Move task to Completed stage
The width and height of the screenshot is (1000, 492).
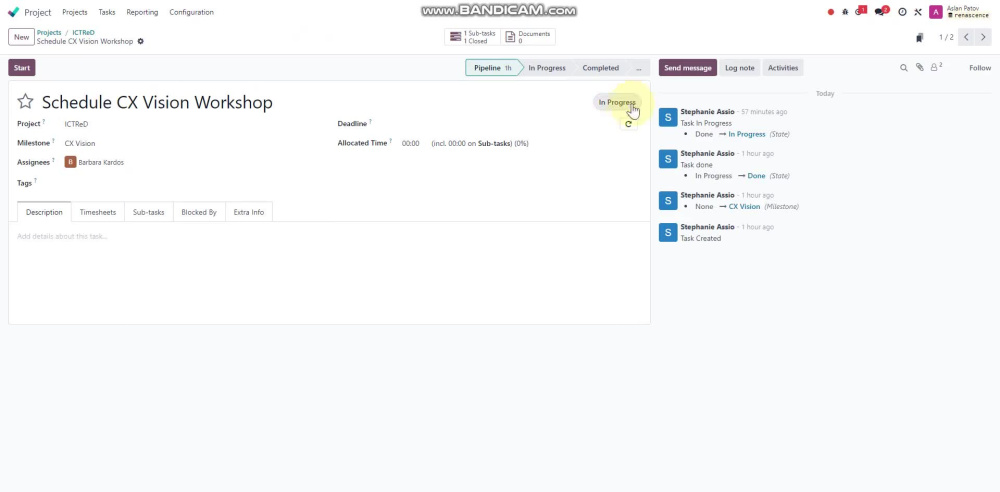tap(600, 68)
